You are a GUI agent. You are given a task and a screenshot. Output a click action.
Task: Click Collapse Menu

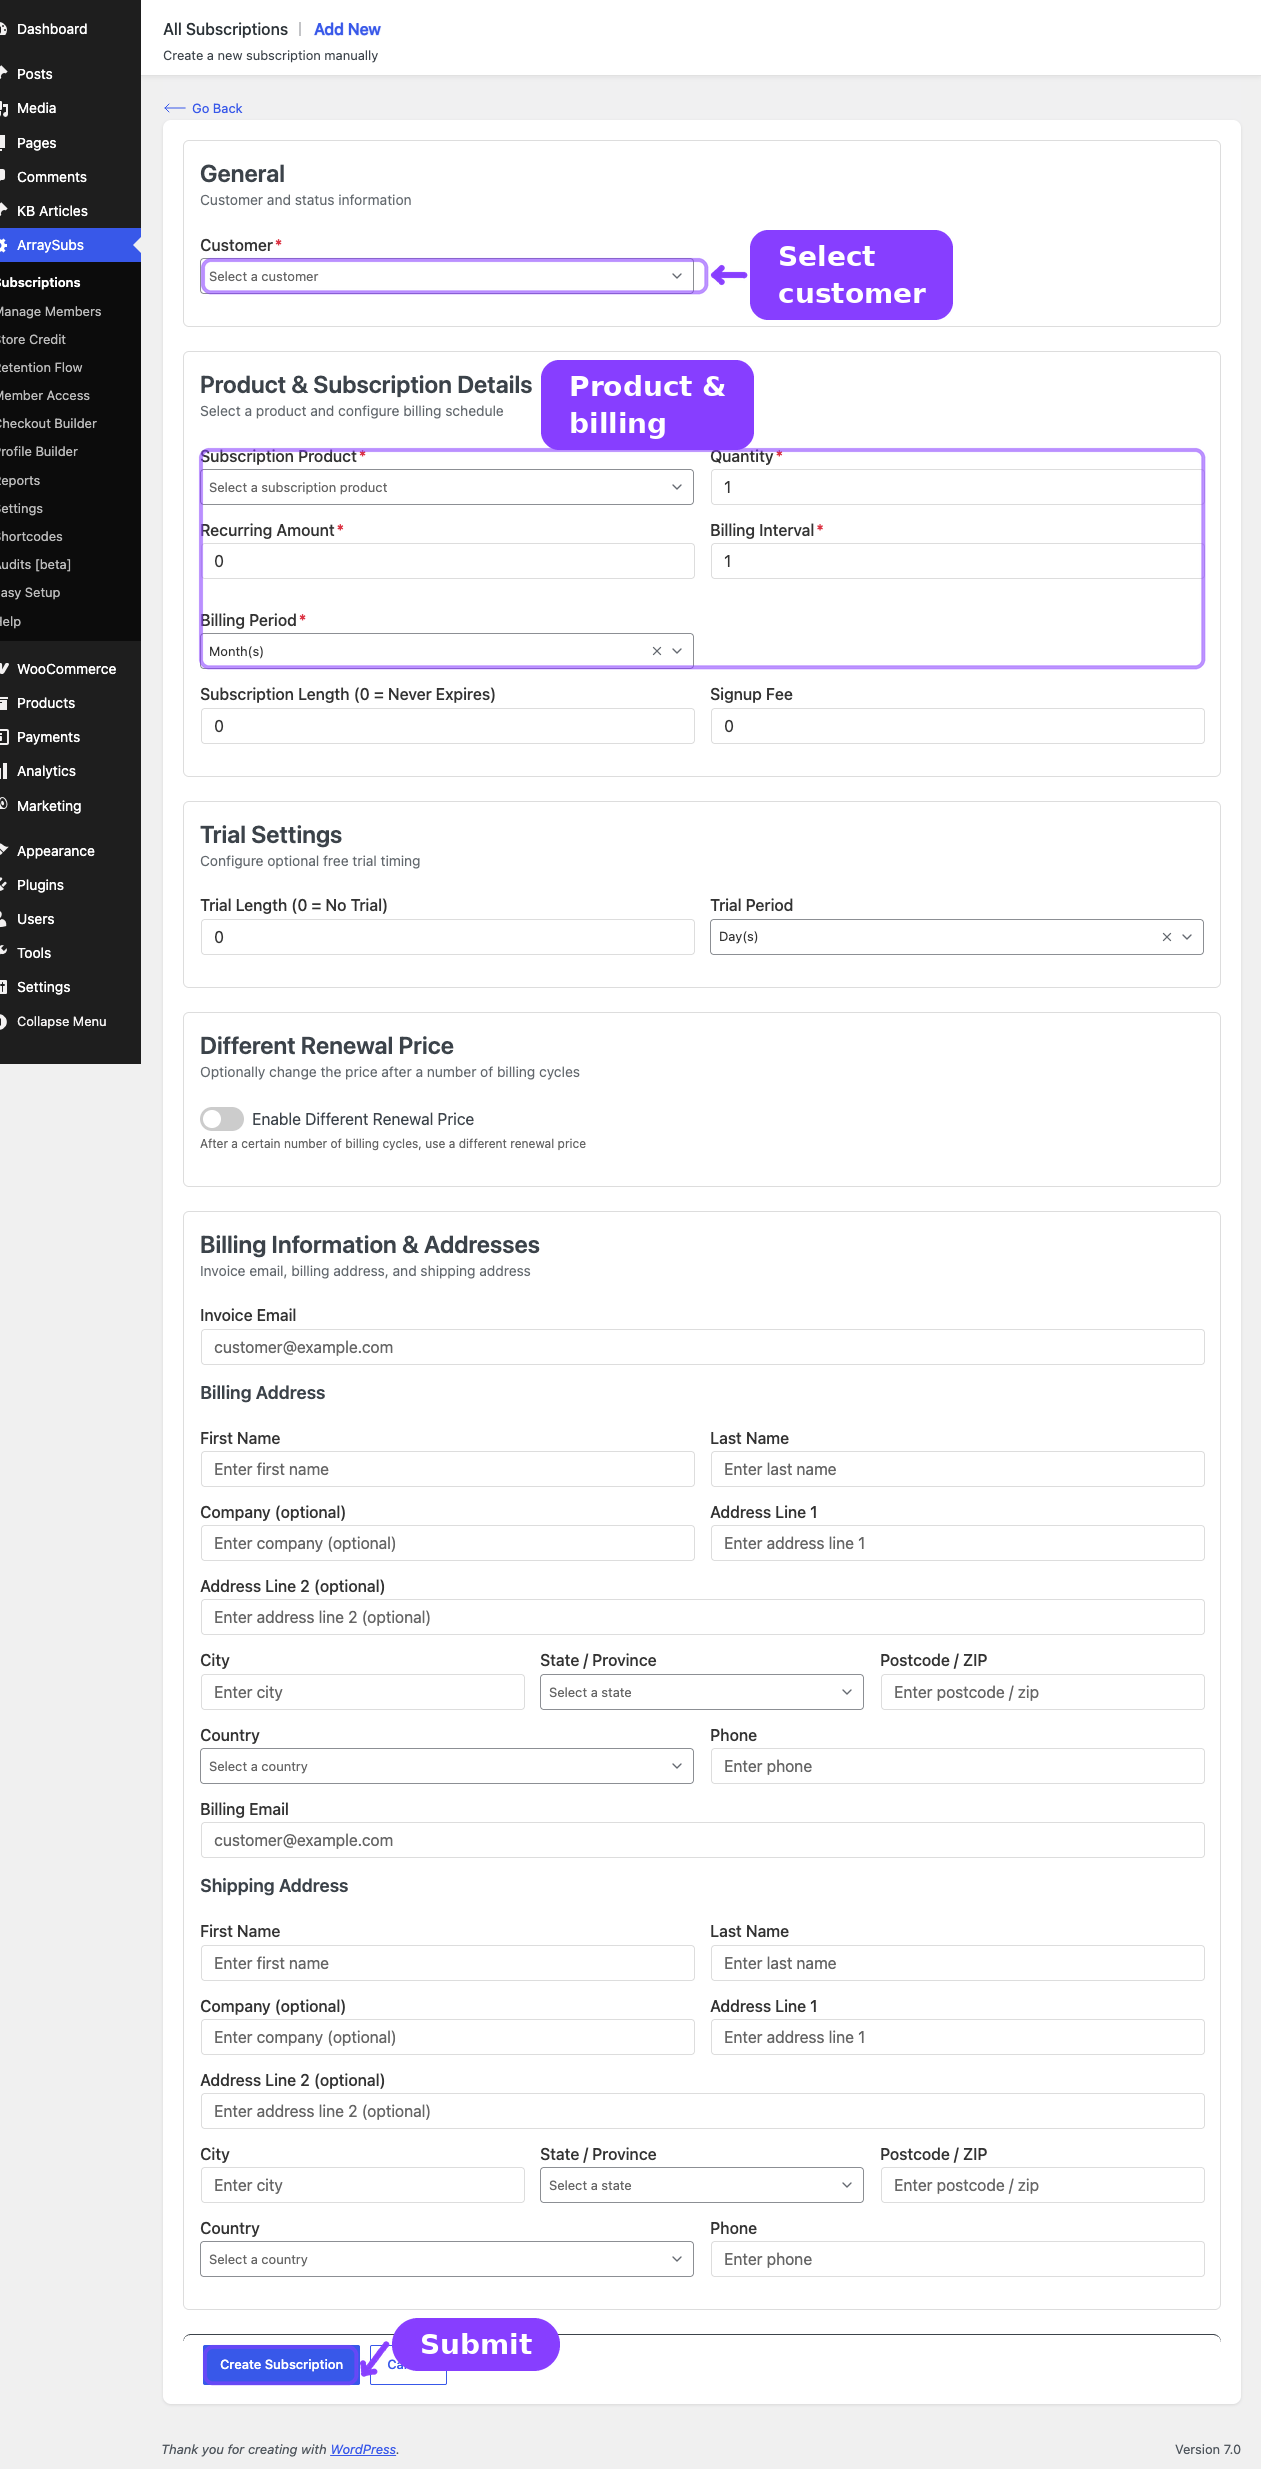61,1021
